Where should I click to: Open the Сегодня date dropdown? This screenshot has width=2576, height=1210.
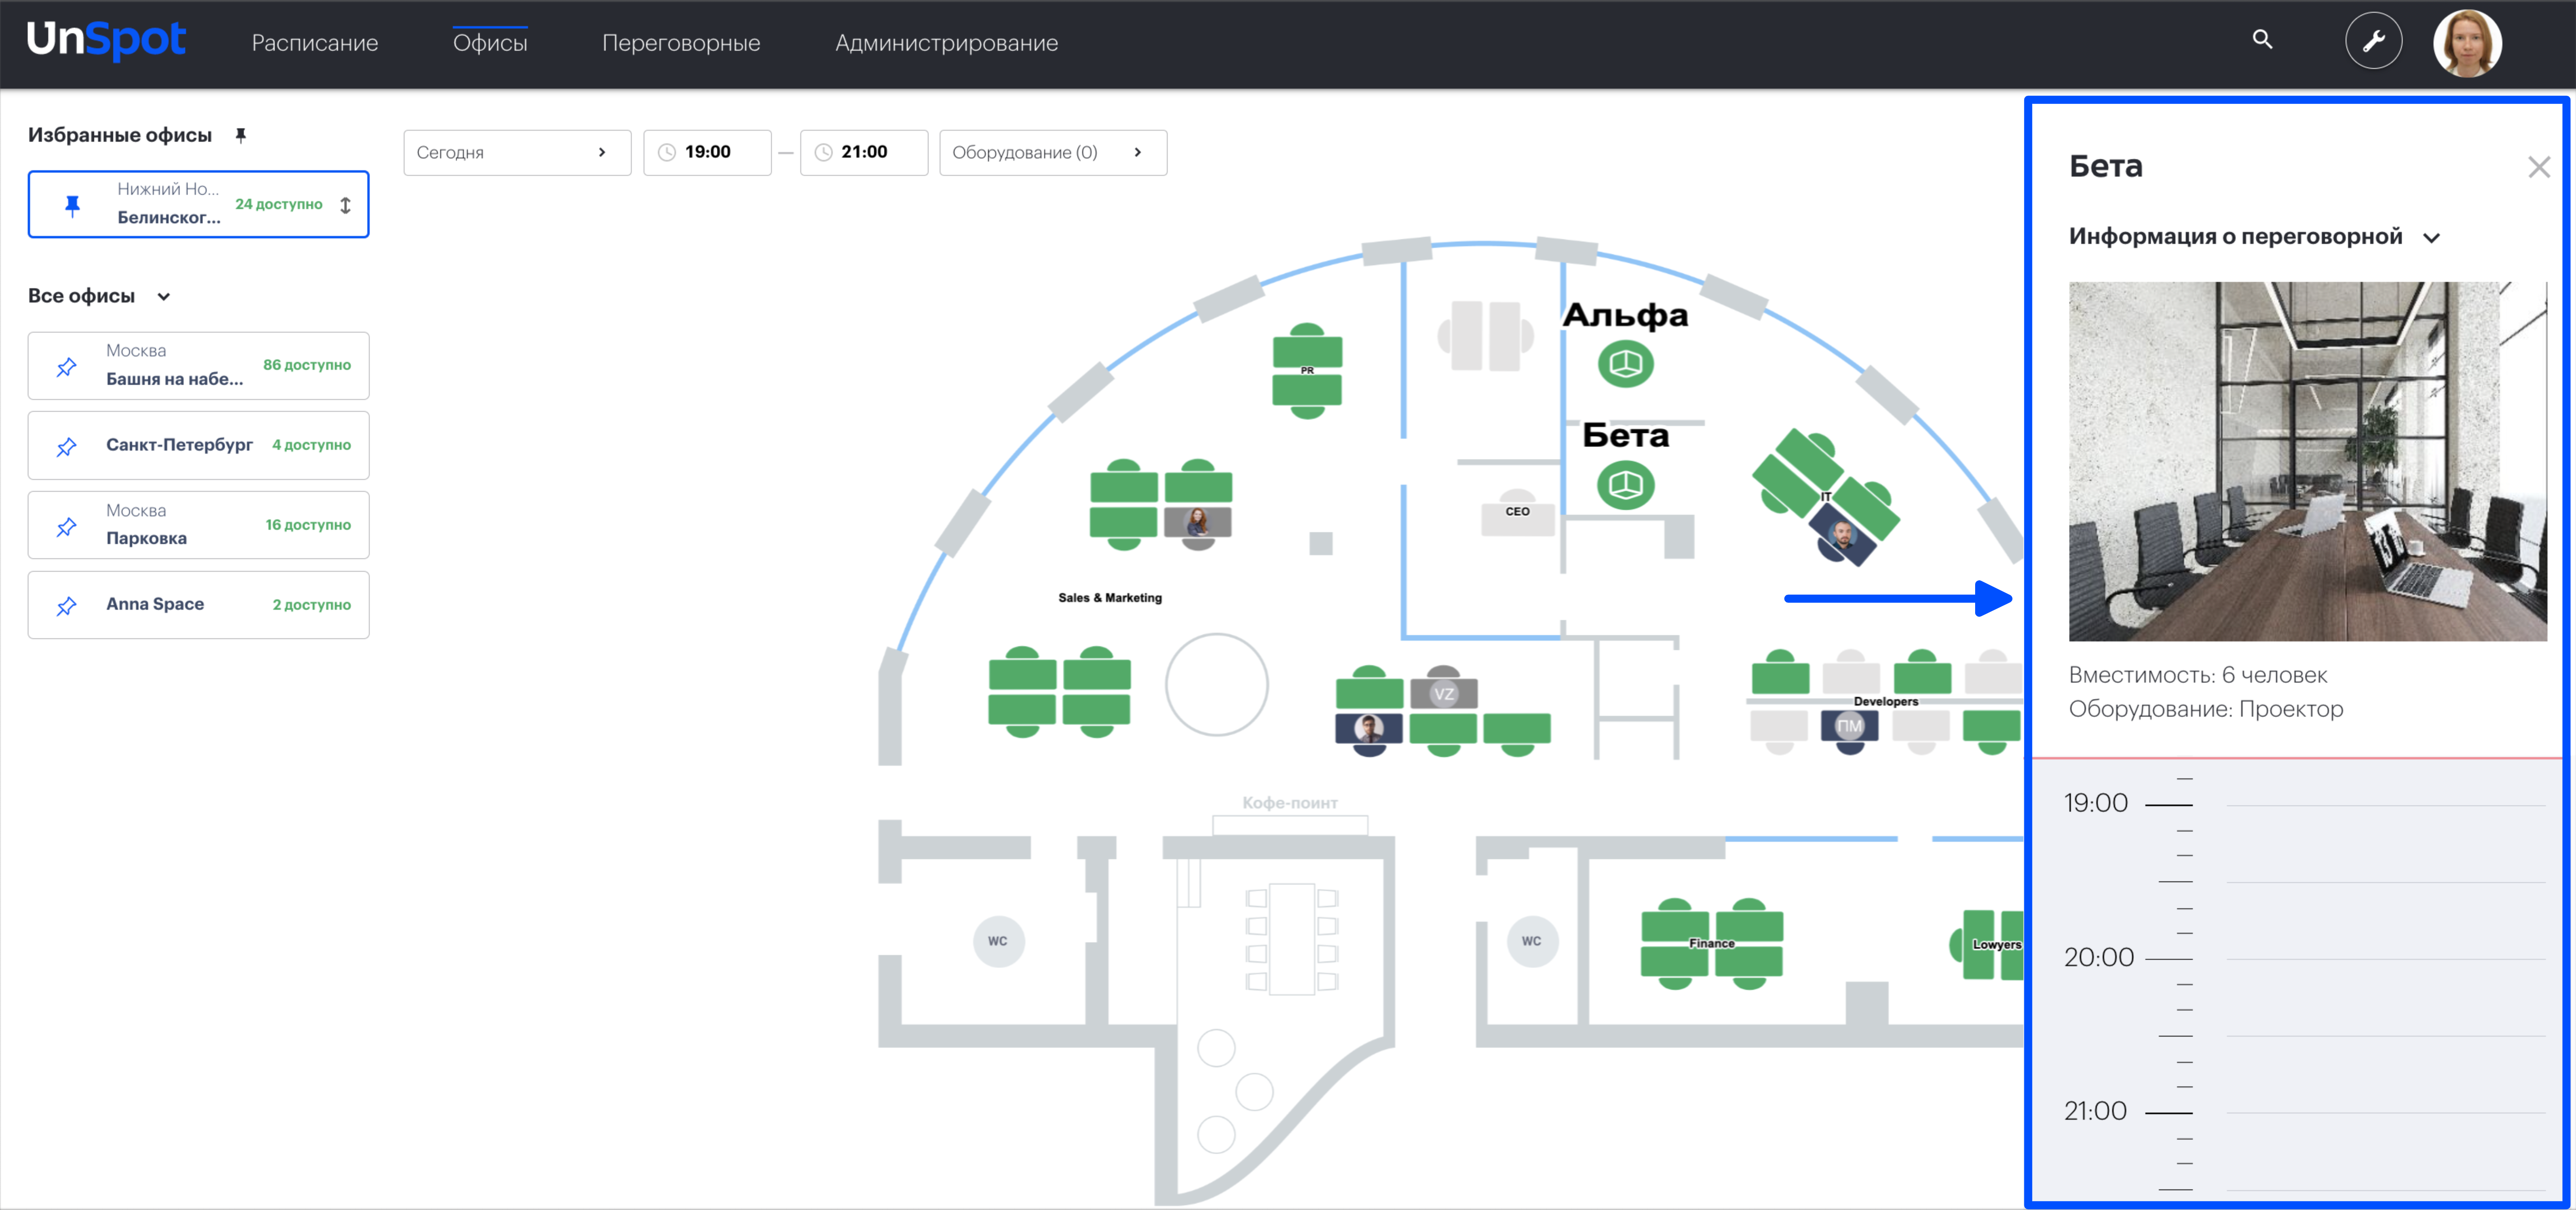tap(517, 152)
